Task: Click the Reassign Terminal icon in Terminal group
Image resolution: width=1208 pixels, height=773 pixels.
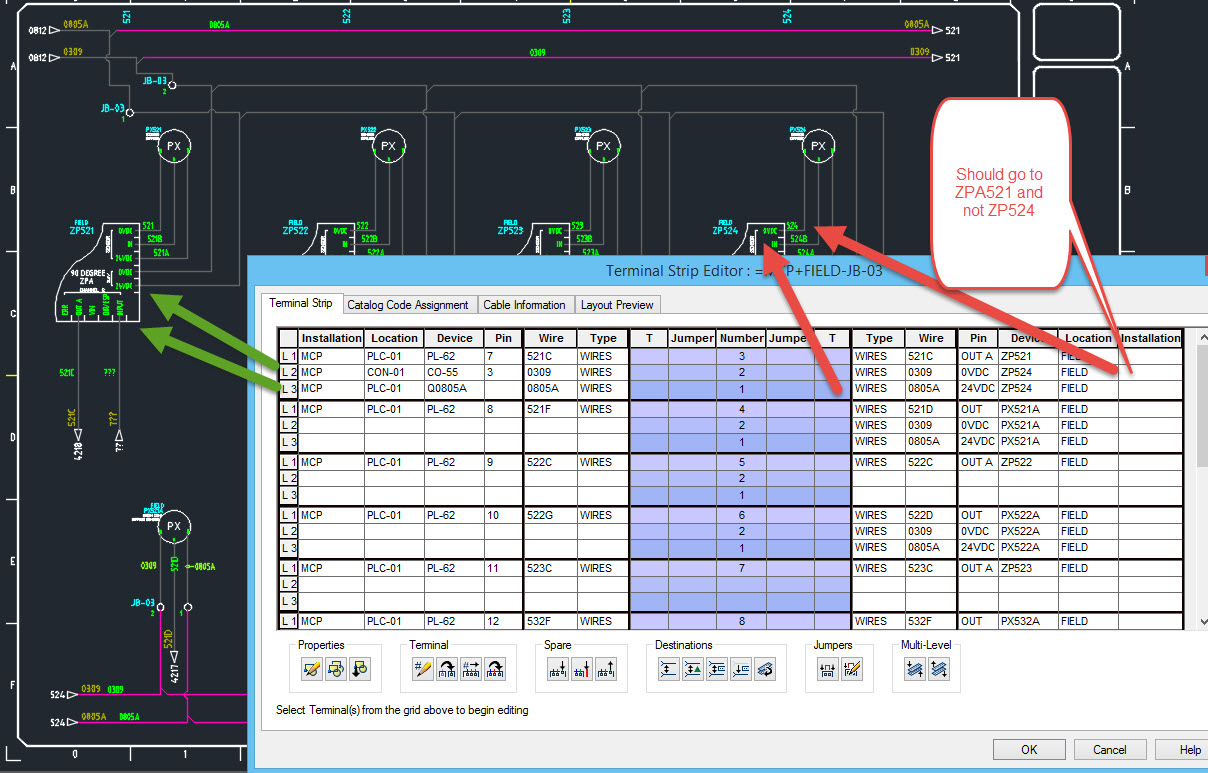Action: (x=448, y=668)
